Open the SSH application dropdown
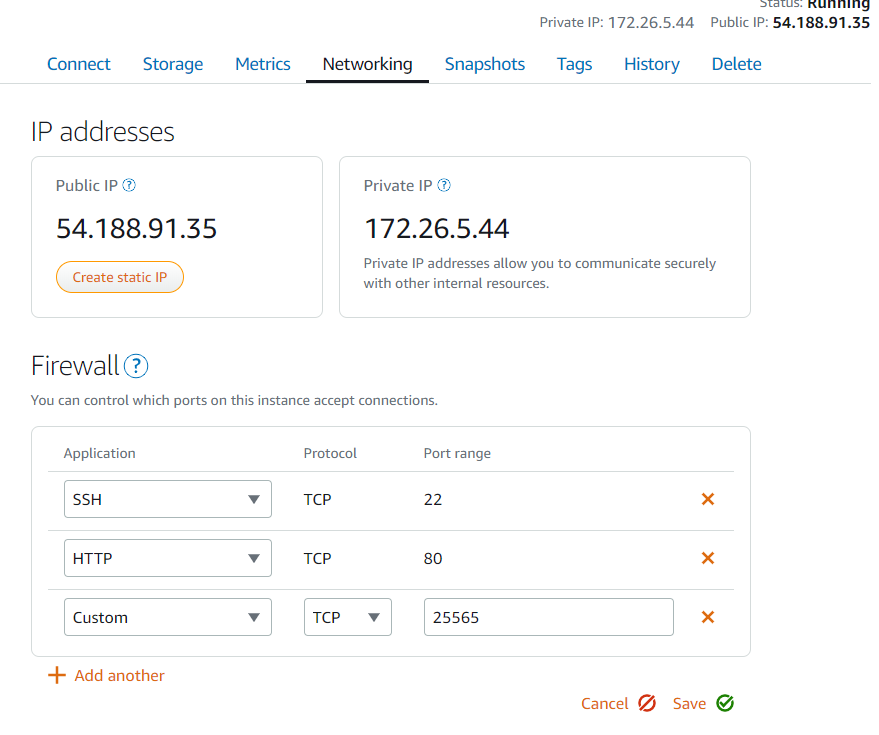The height and width of the screenshot is (735, 879). click(168, 499)
